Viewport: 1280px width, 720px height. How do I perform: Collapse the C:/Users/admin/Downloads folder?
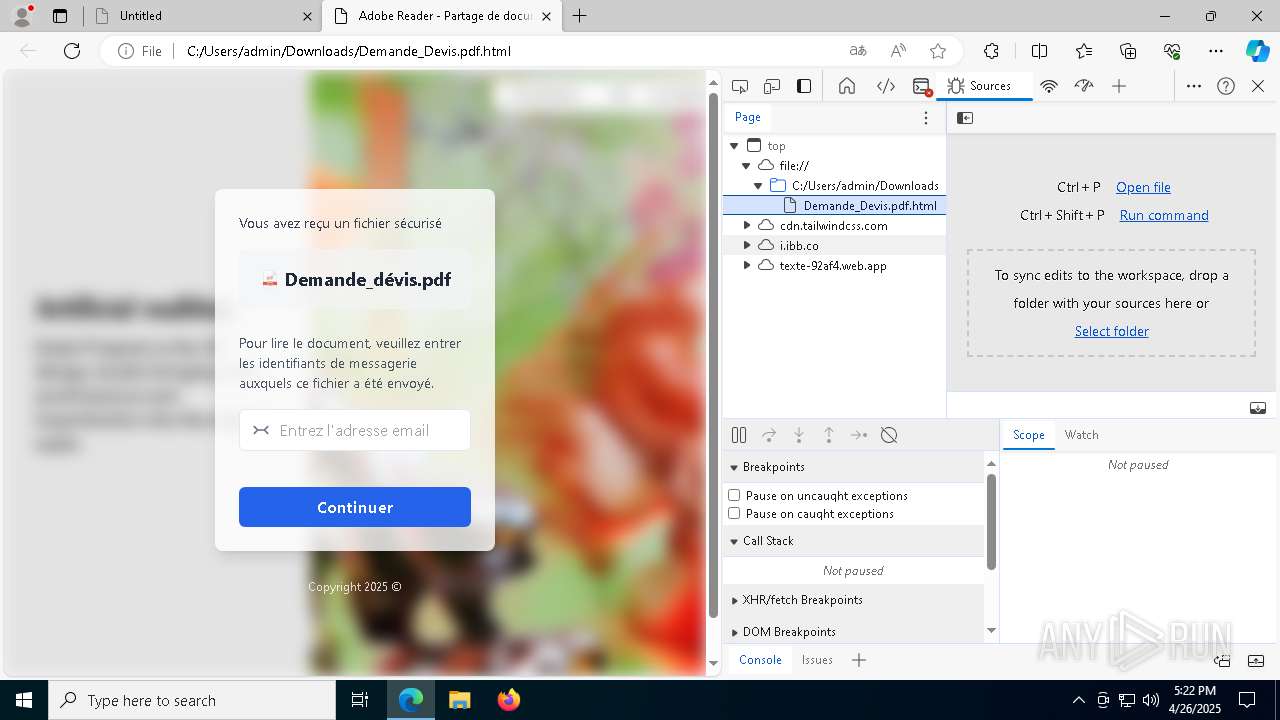coord(758,186)
